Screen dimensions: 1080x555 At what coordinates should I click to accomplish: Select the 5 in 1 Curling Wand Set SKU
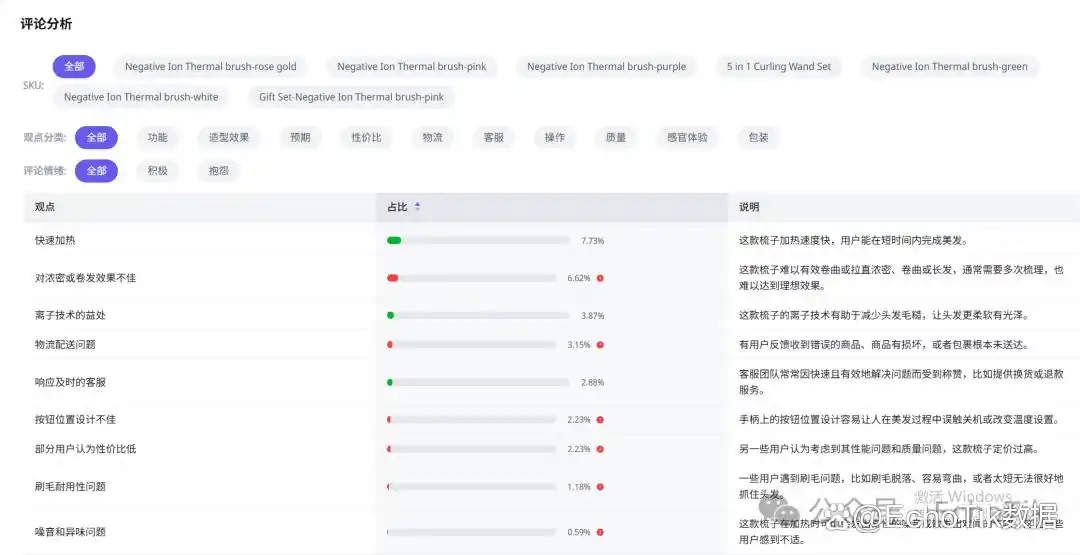(778, 67)
